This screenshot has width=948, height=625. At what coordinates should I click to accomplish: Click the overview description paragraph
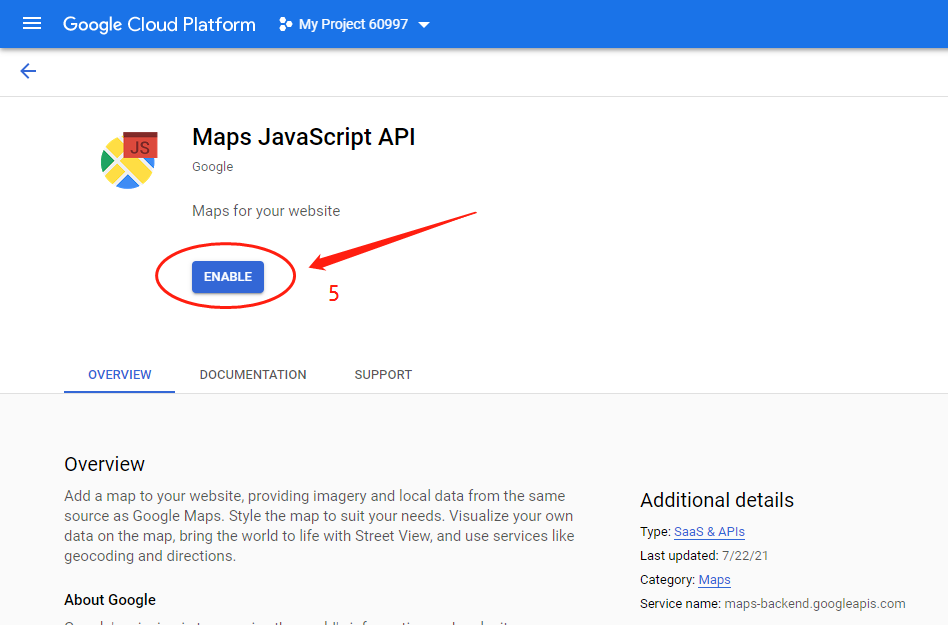[319, 526]
